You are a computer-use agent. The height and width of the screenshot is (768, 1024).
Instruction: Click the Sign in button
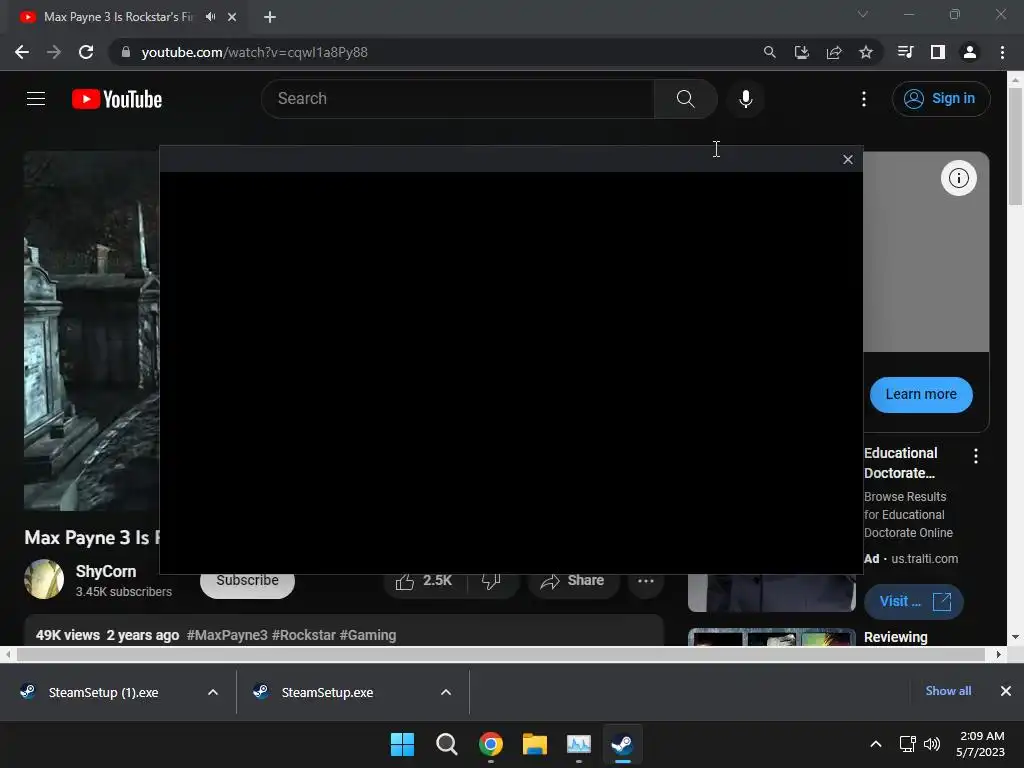(x=940, y=99)
